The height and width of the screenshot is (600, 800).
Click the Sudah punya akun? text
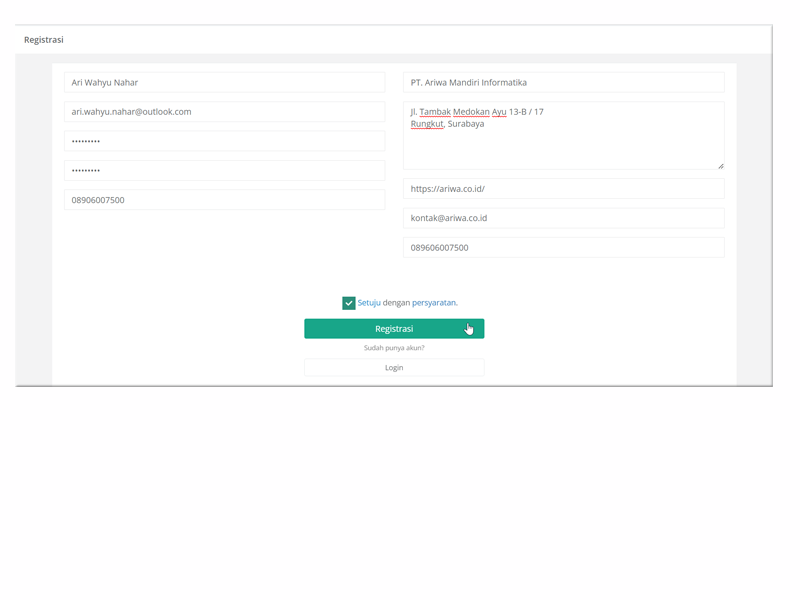pyautogui.click(x=394, y=348)
